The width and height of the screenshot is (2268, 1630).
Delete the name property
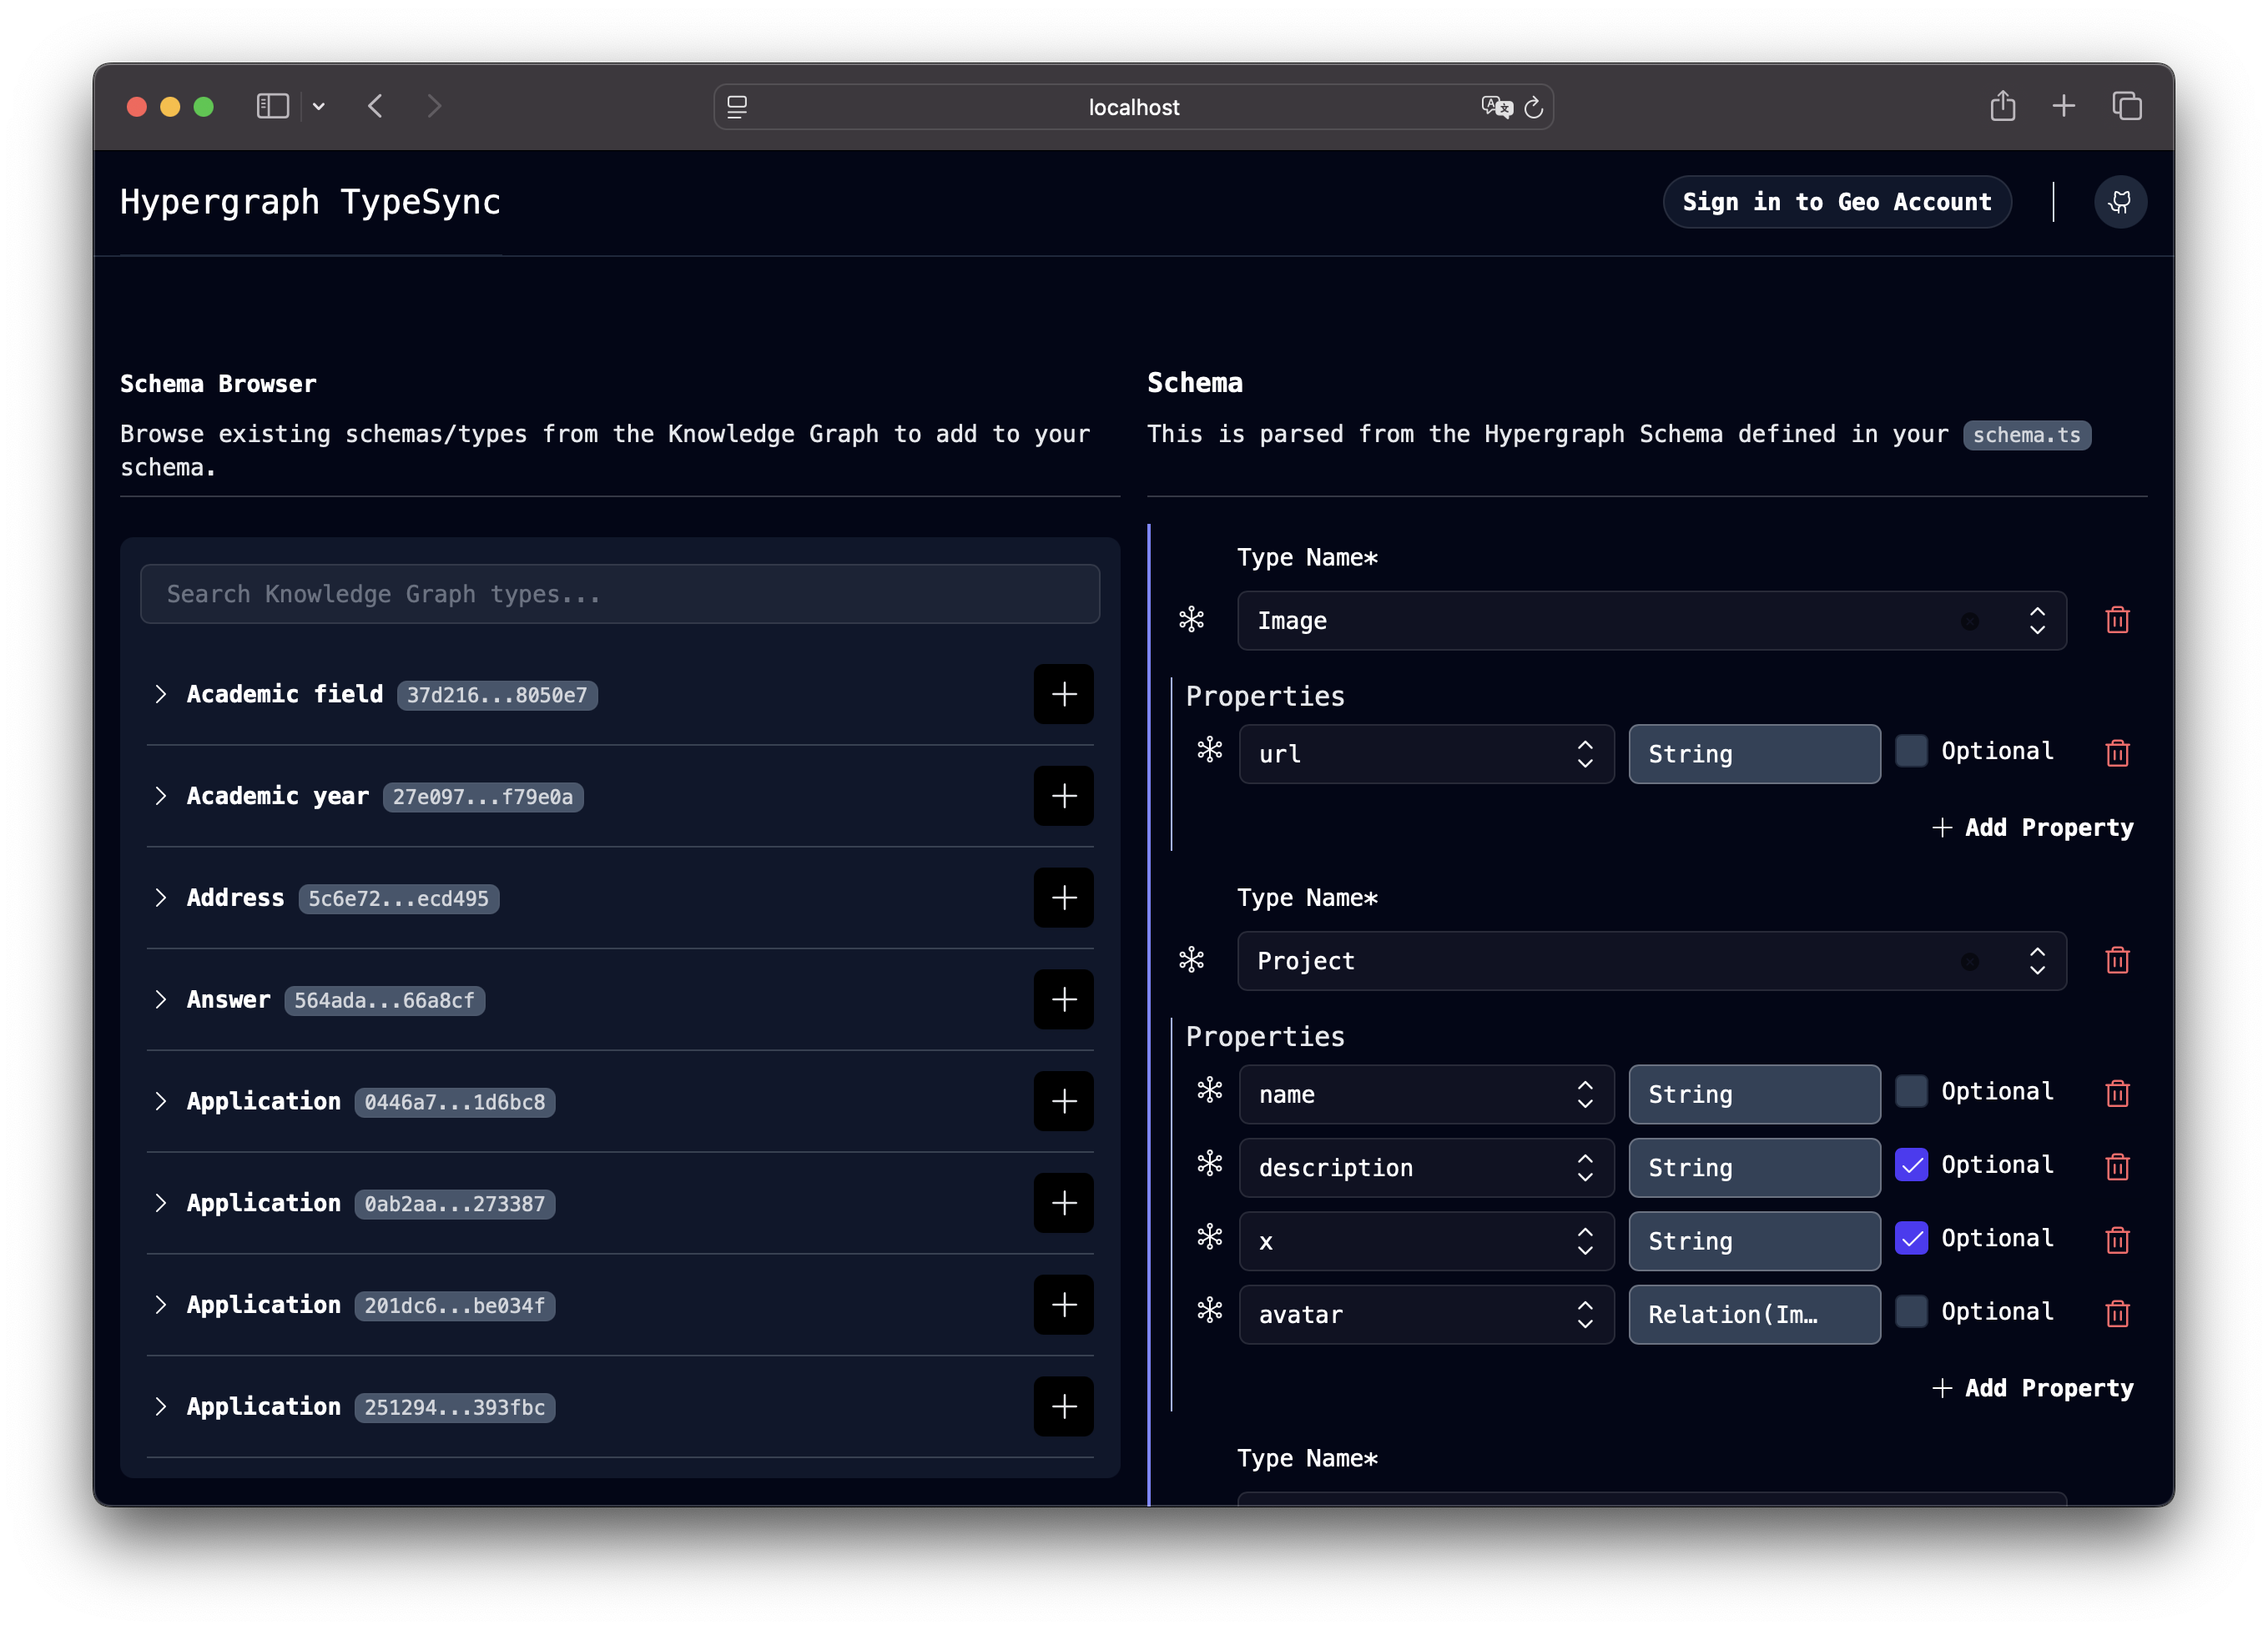[x=2117, y=1093]
